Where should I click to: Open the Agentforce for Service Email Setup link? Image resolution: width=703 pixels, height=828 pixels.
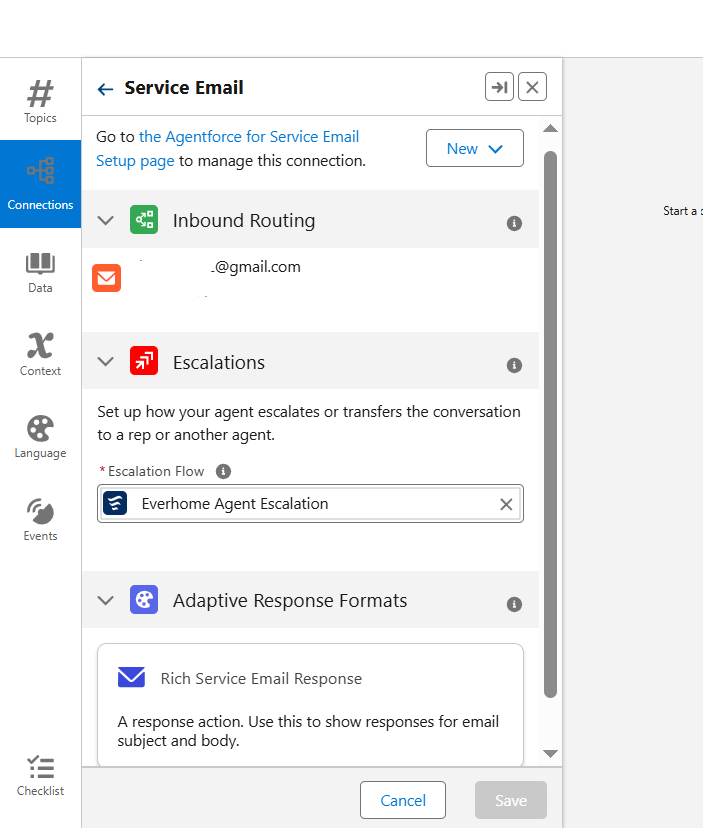[x=248, y=137]
